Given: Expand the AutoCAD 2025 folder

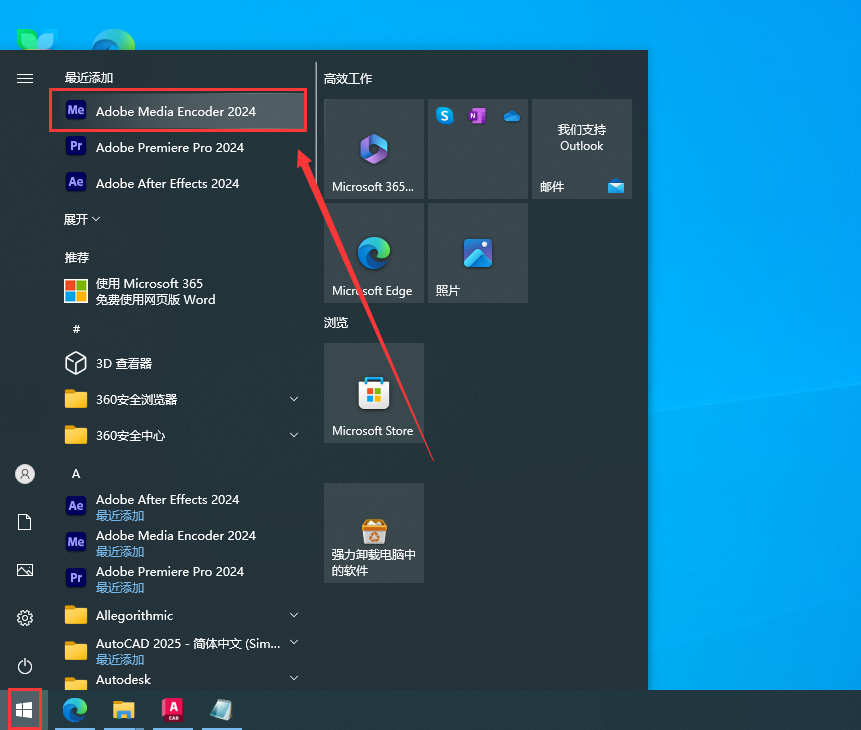Looking at the screenshot, I should [x=178, y=651].
